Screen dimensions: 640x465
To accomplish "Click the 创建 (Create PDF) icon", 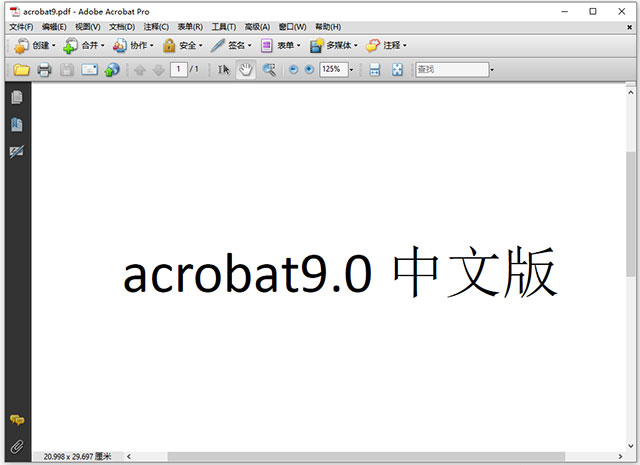I will point(21,45).
